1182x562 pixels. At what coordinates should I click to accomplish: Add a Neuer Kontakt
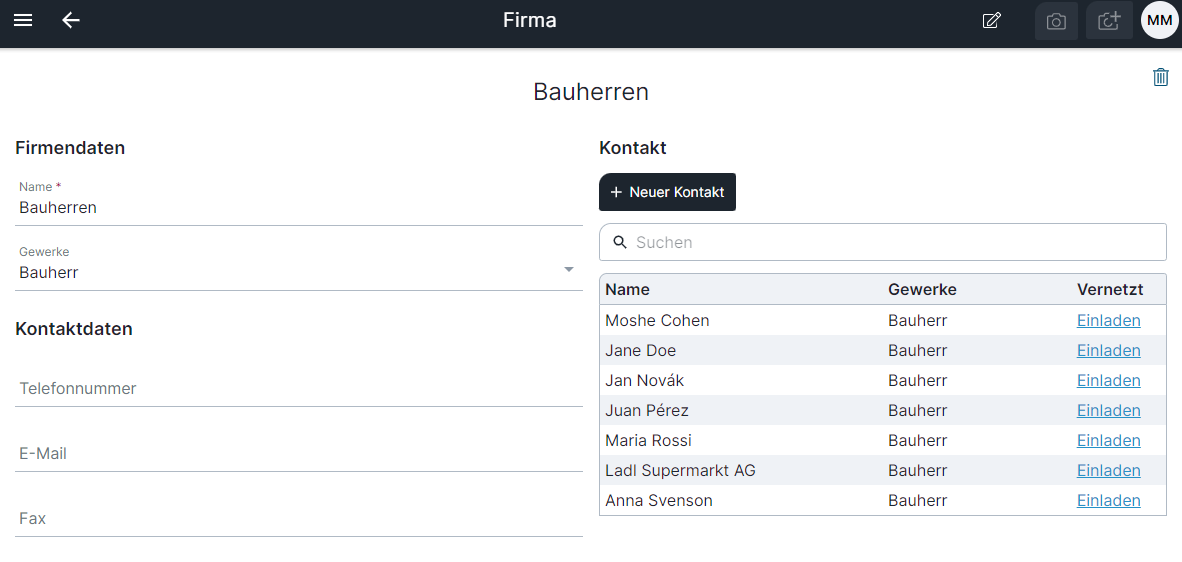point(667,192)
